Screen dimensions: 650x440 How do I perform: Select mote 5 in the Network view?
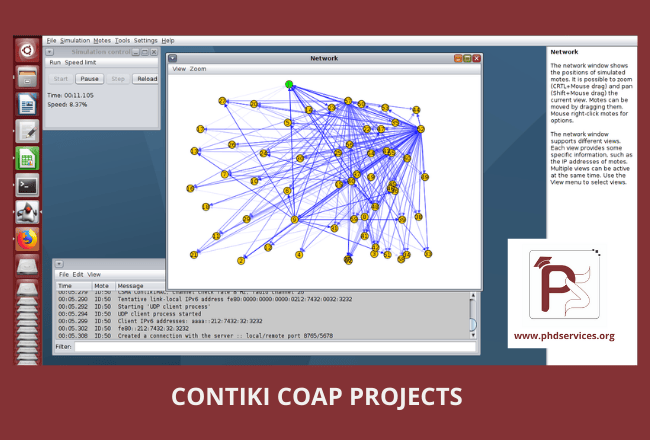(288, 123)
